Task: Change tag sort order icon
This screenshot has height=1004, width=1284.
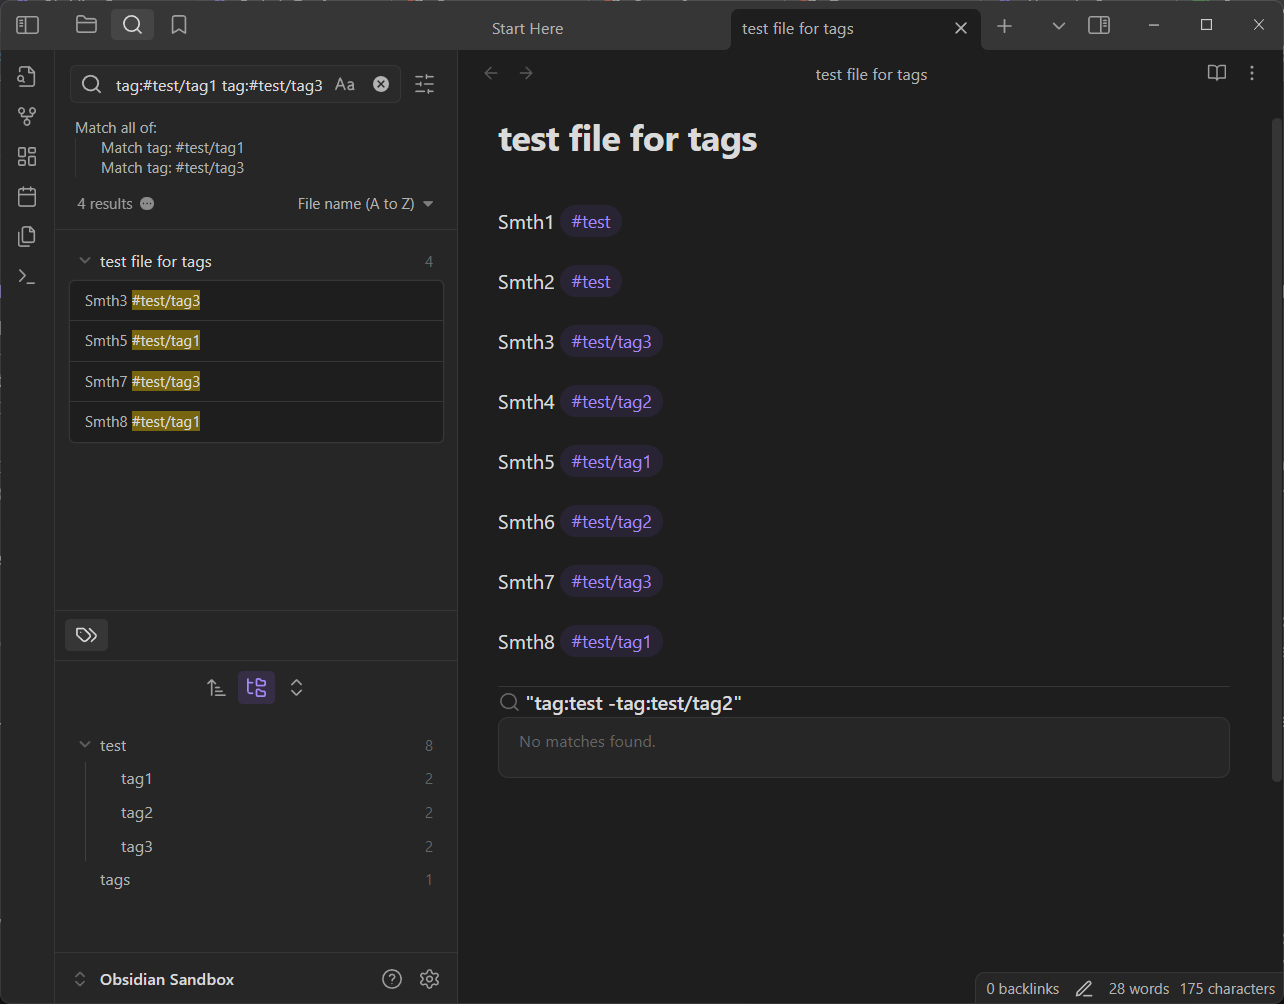Action: pyautogui.click(x=216, y=688)
